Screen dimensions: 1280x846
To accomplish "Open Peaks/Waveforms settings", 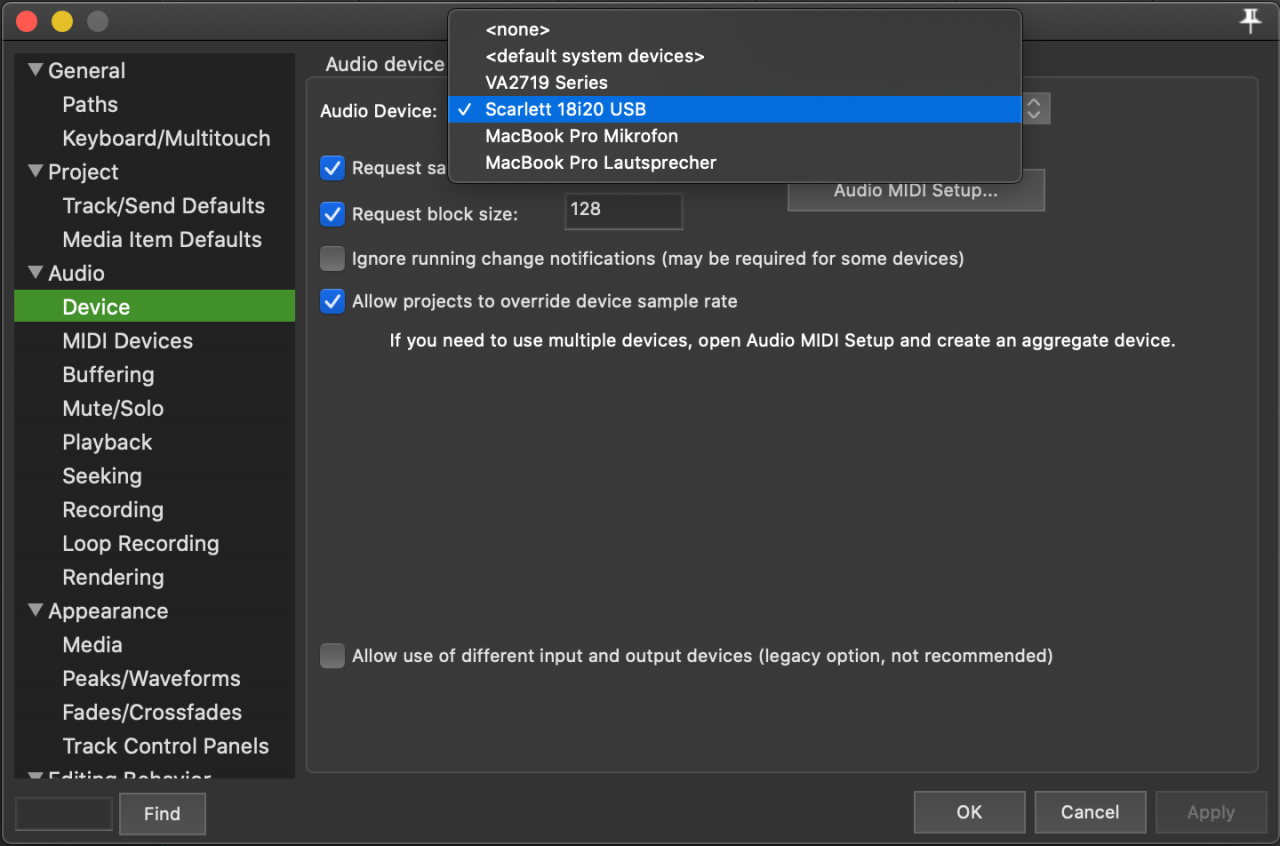I will (x=151, y=678).
